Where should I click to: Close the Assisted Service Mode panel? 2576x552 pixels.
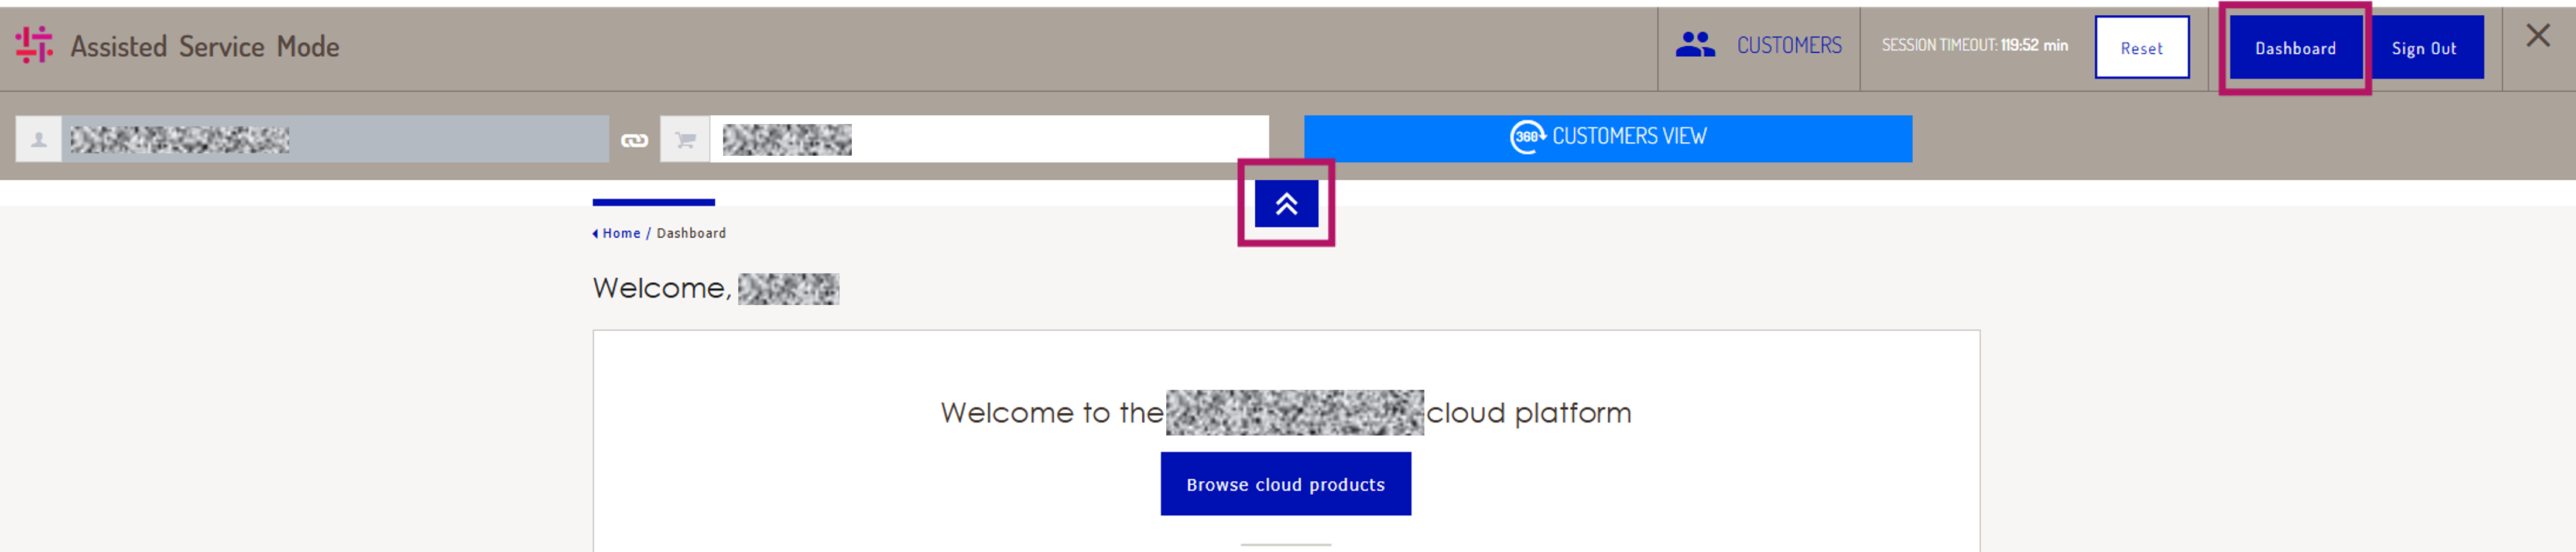2537,36
